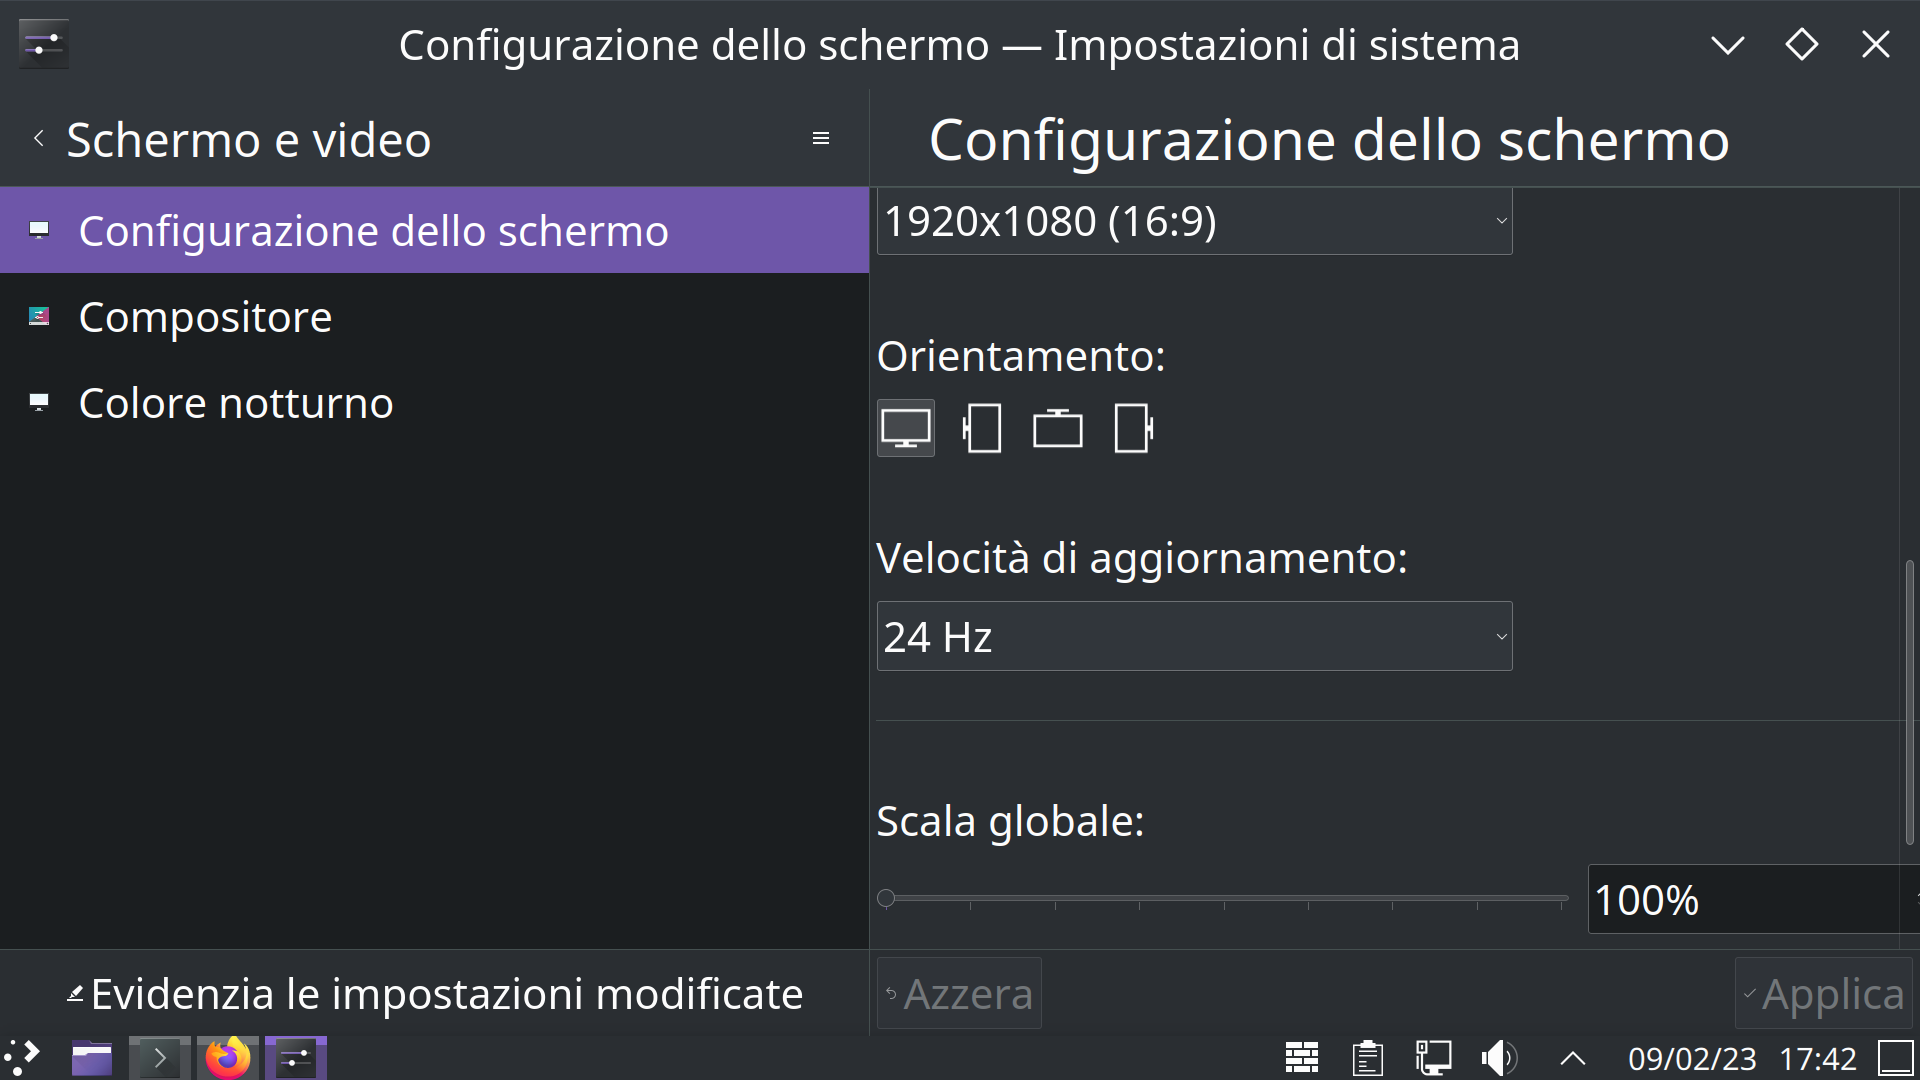Open the 24 Hz refresh rate dropdown
Image resolution: width=1920 pixels, height=1080 pixels.
[x=1194, y=636]
